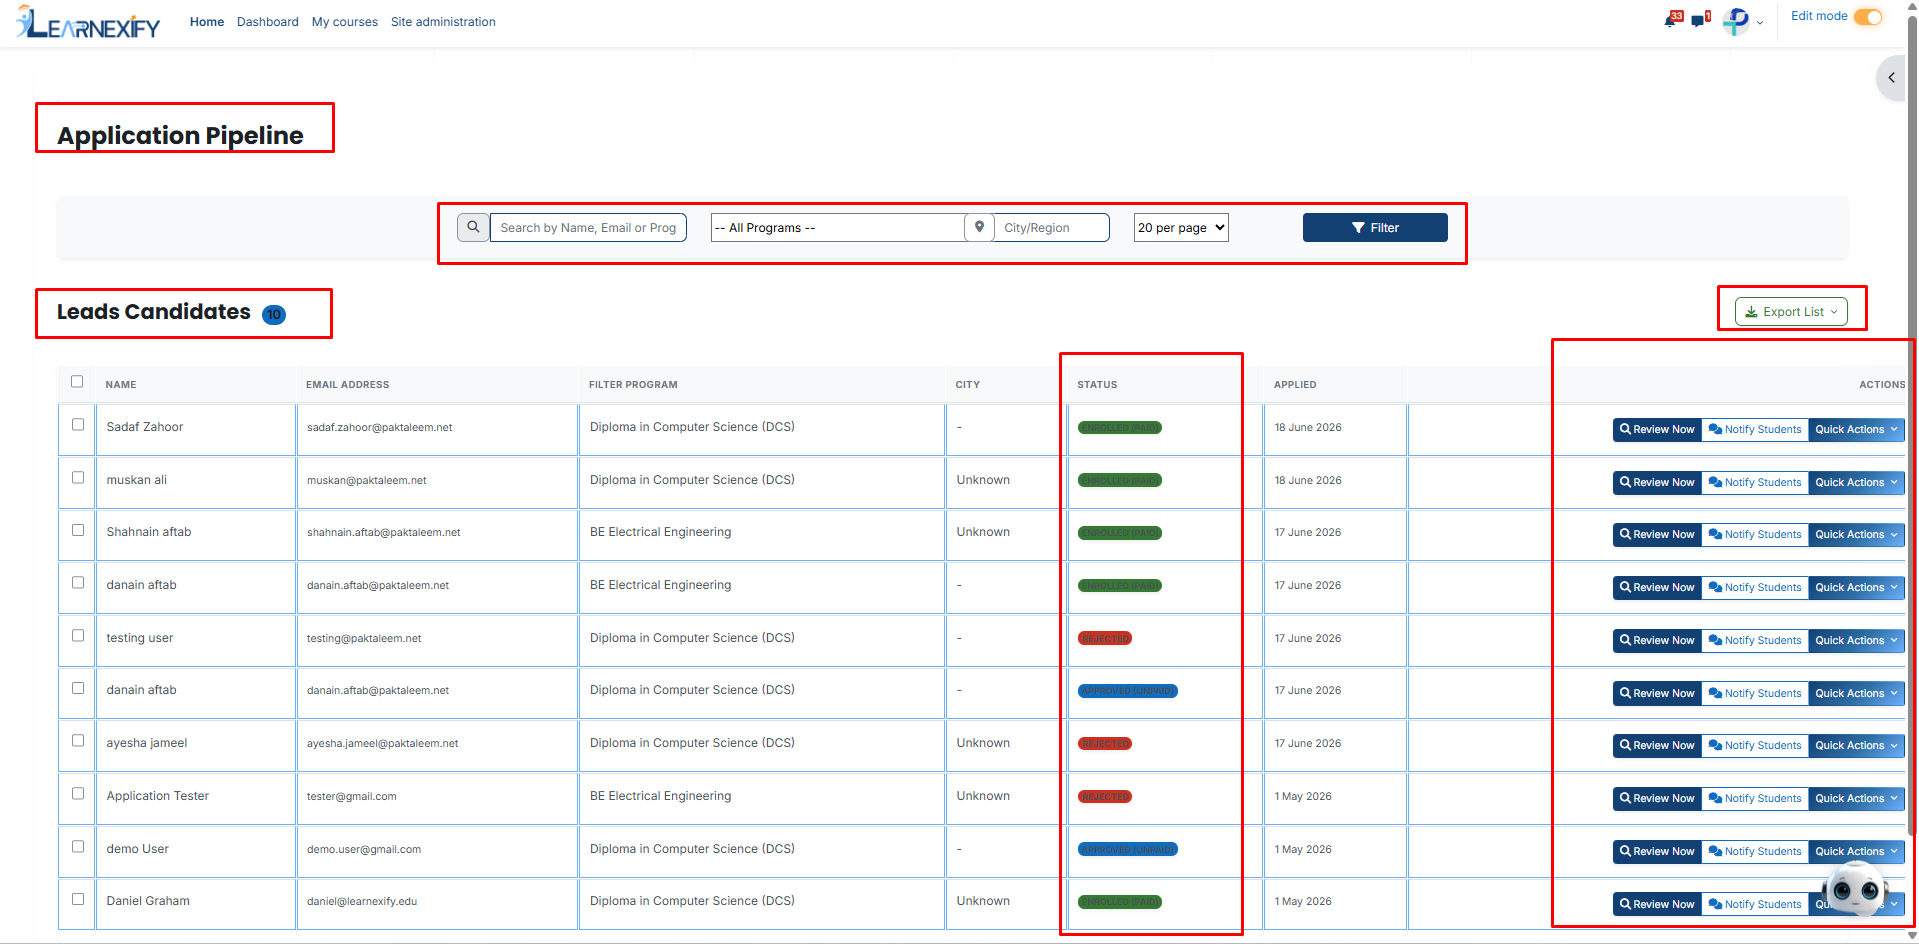The image size is (1919, 944).
Task: Expand Quick Actions for Sadaf Zahoor
Action: click(1856, 430)
